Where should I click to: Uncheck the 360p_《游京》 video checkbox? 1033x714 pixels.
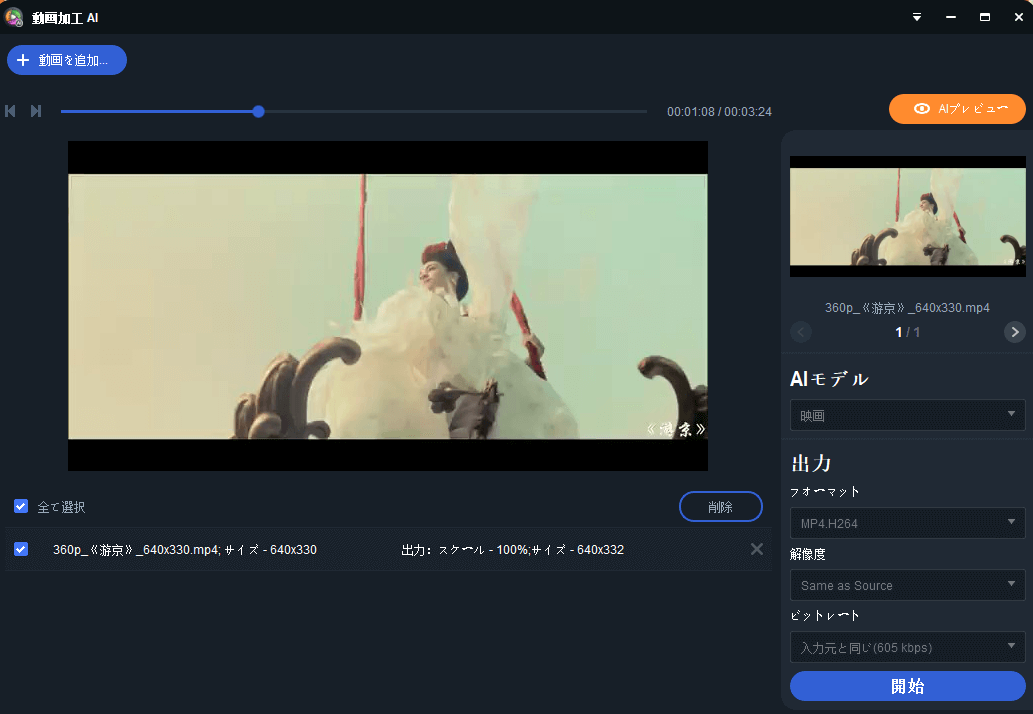[x=21, y=549]
